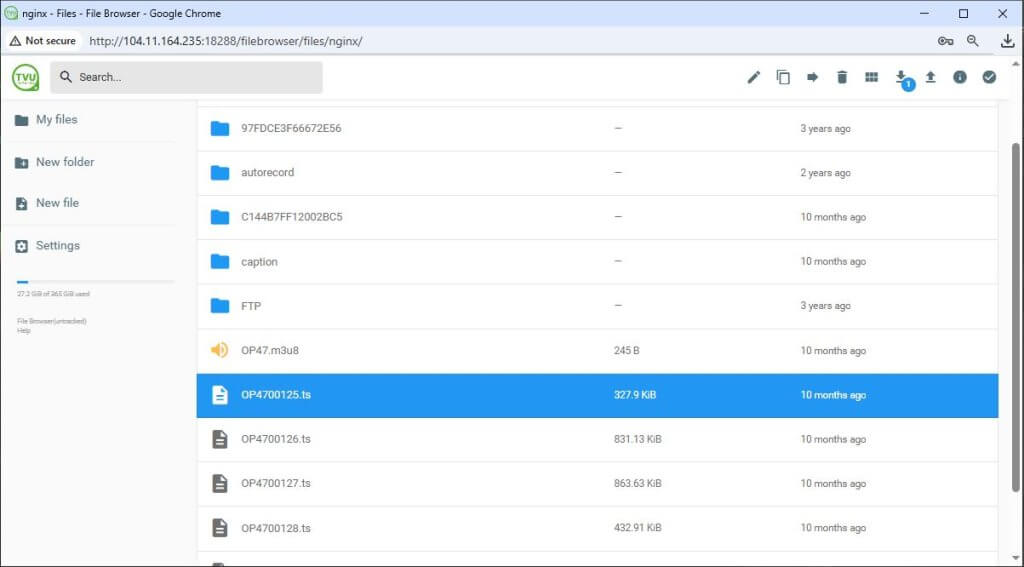
Task: Click the Help link in sidebar
Action: tap(24, 331)
